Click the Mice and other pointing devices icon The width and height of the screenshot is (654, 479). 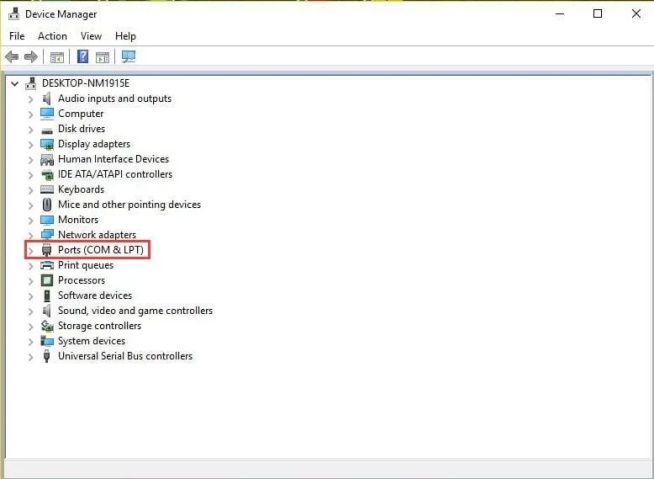(x=47, y=204)
